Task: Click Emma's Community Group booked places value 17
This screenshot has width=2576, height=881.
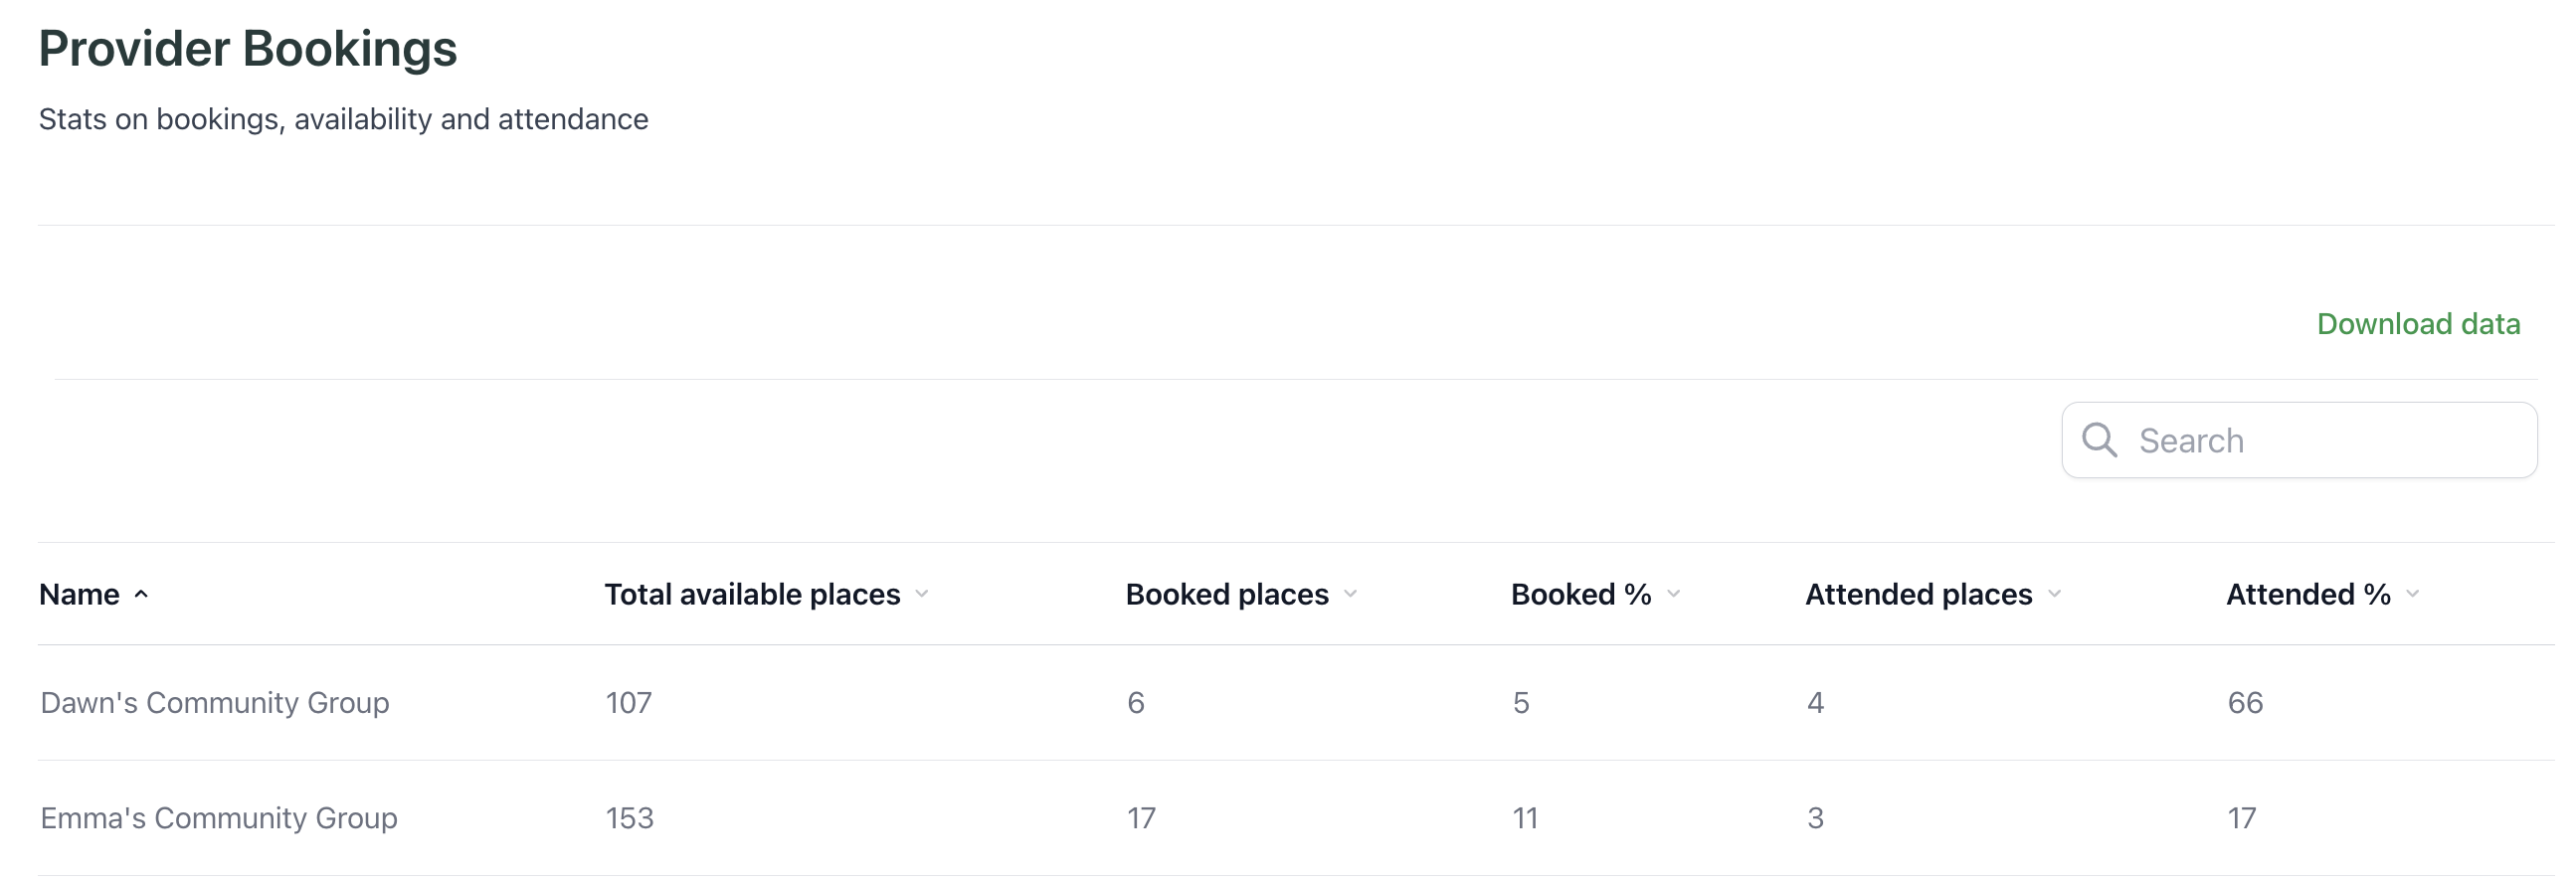Action: (1140, 817)
